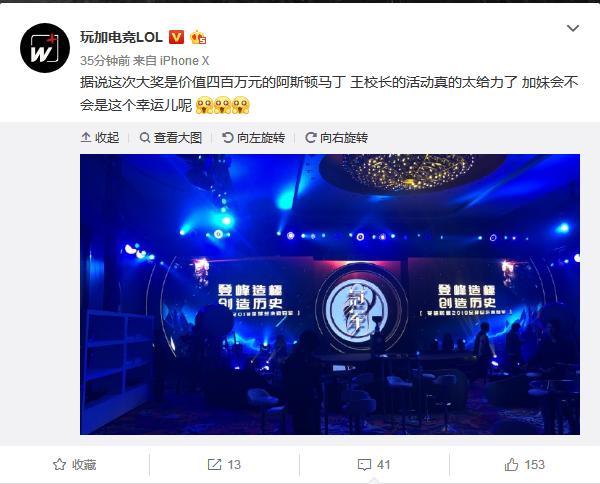
Task: Like the post with thumbs-up 153
Action: pyautogui.click(x=524, y=464)
